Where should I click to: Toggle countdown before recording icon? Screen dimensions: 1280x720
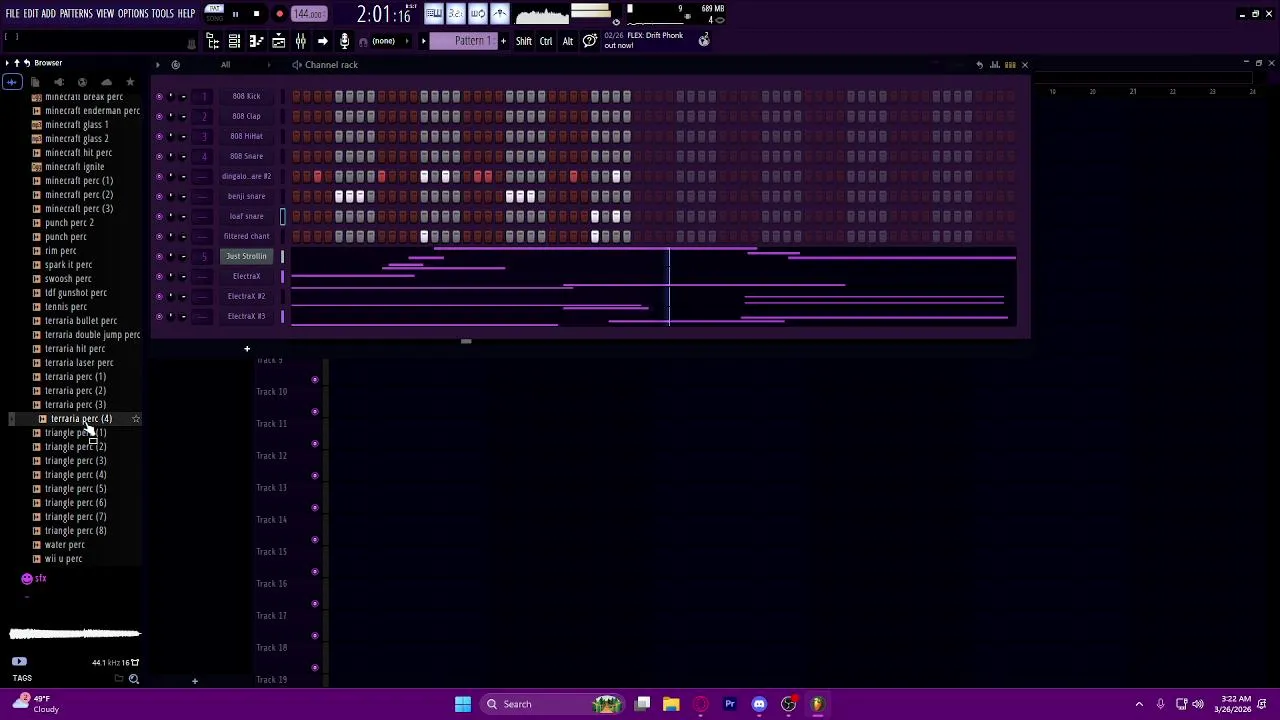(x=455, y=14)
